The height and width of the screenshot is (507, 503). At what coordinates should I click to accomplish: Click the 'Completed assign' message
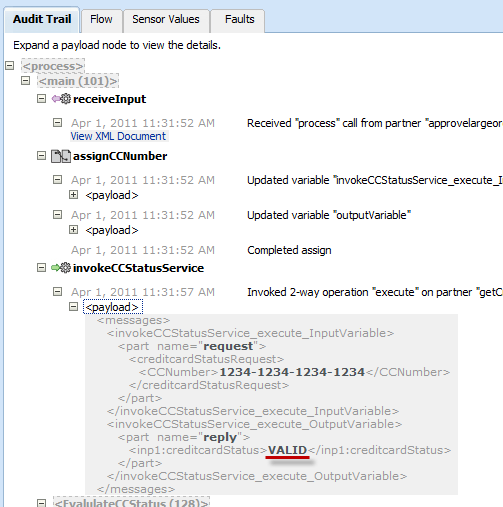pyautogui.click(x=289, y=250)
